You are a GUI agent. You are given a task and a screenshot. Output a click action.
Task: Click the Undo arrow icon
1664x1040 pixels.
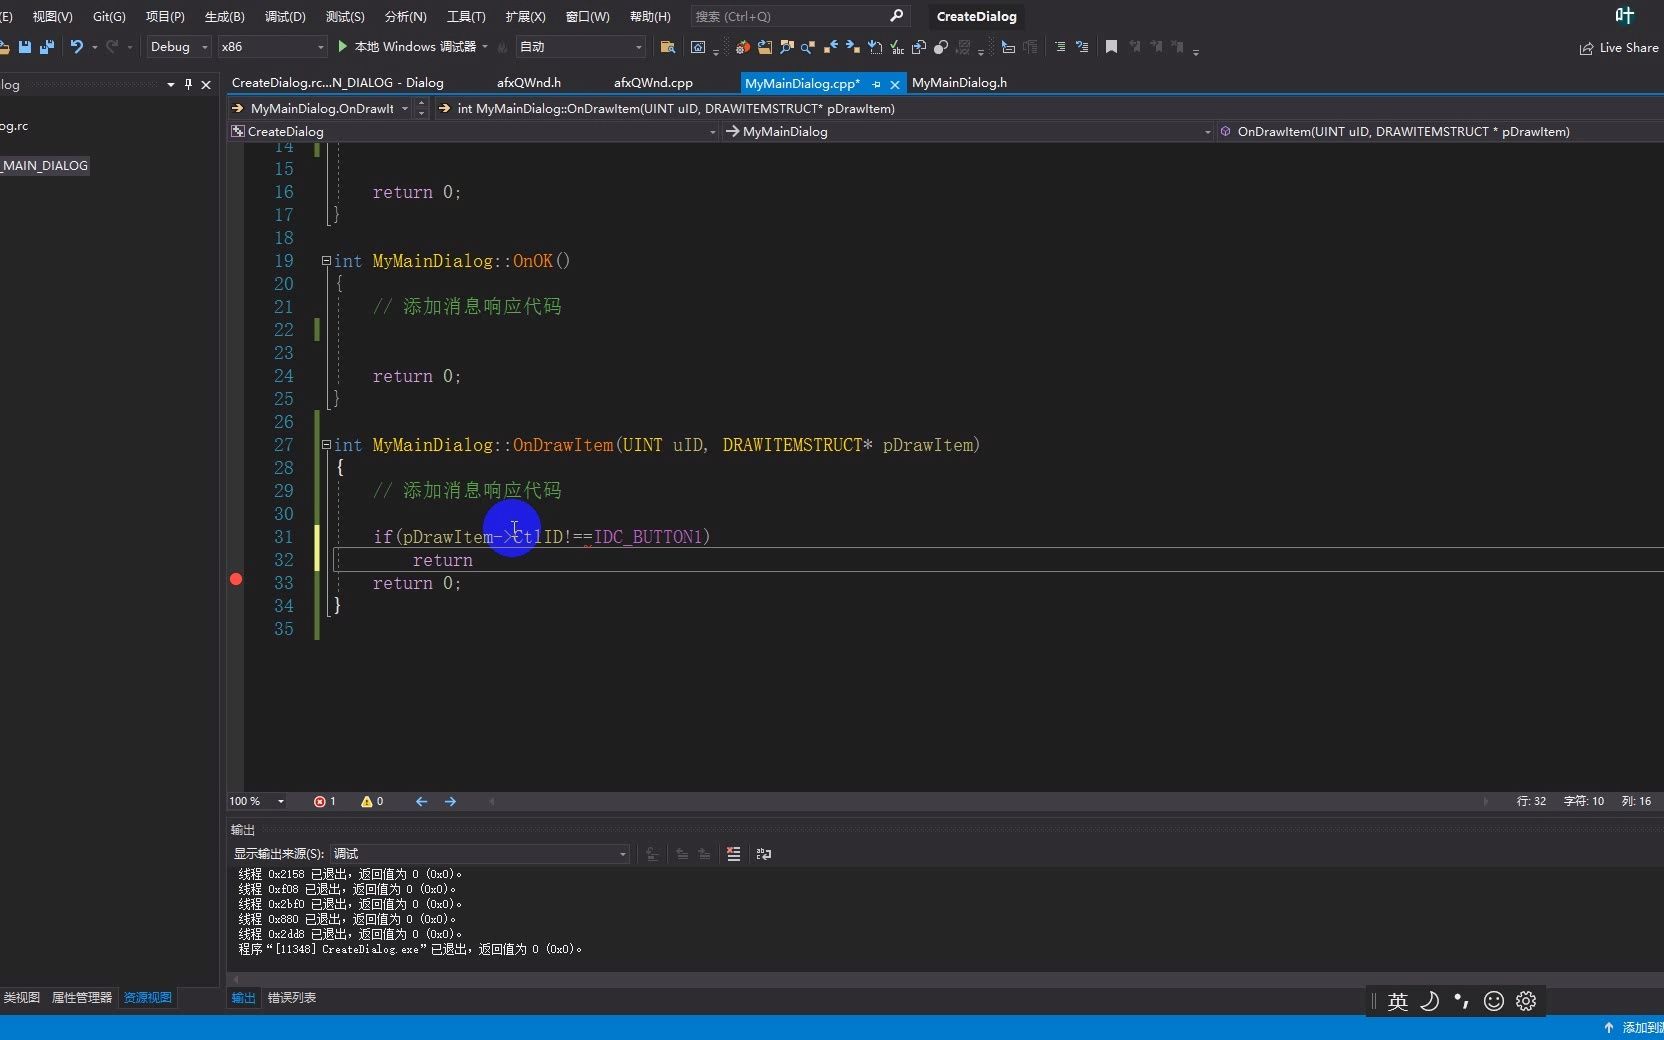76,47
